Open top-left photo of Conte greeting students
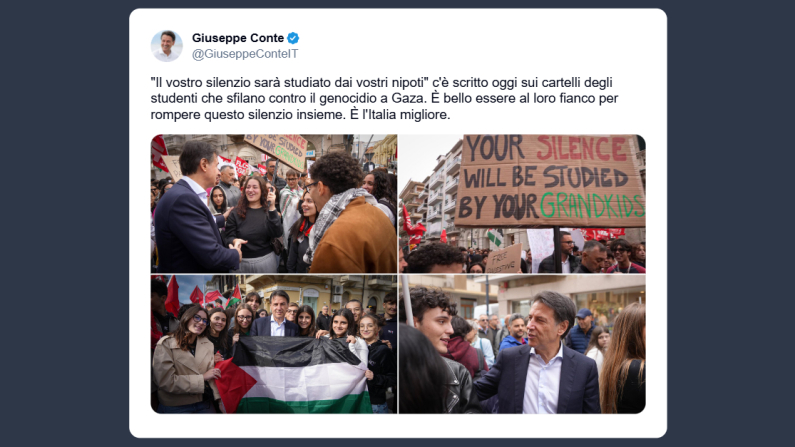 point(274,204)
